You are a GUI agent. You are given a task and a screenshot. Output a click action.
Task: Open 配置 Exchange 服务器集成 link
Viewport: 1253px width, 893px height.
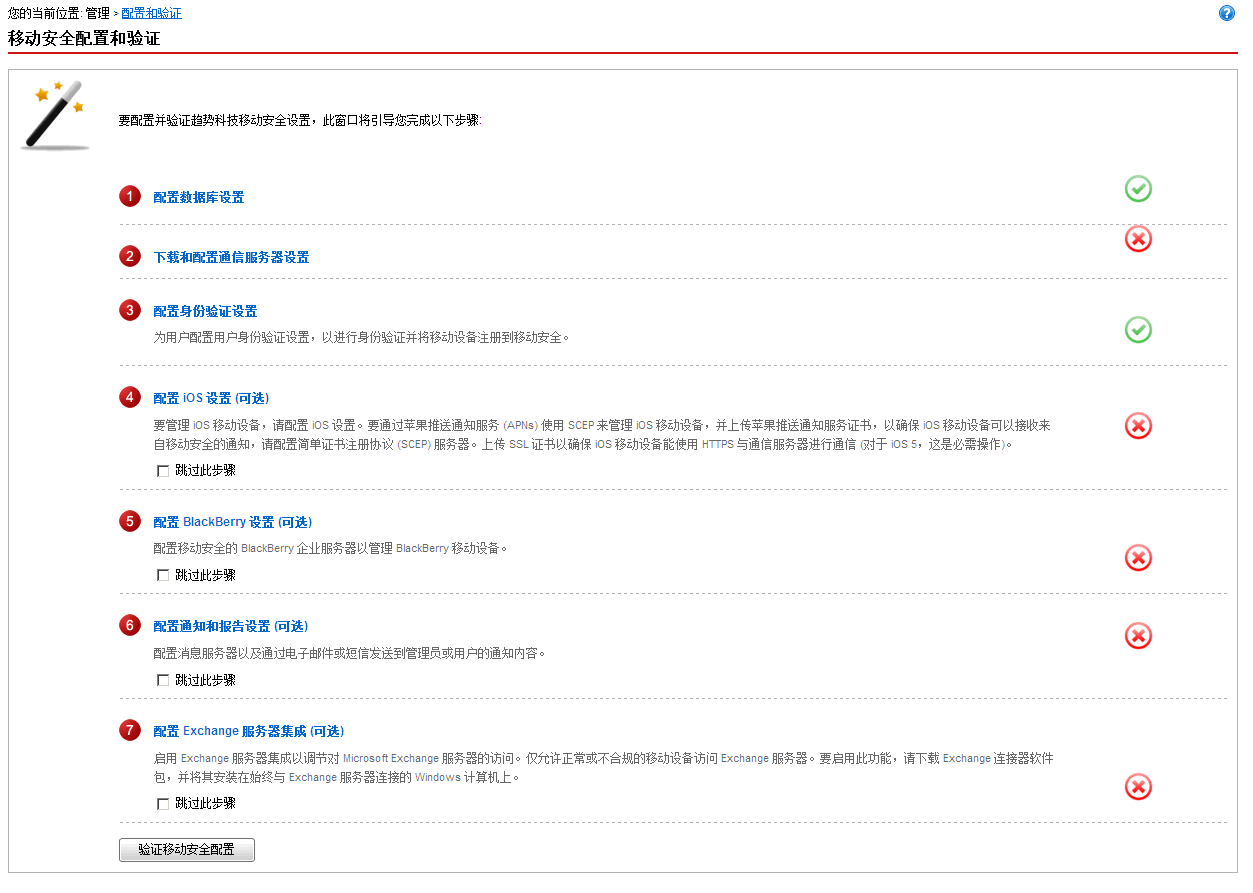coord(248,731)
